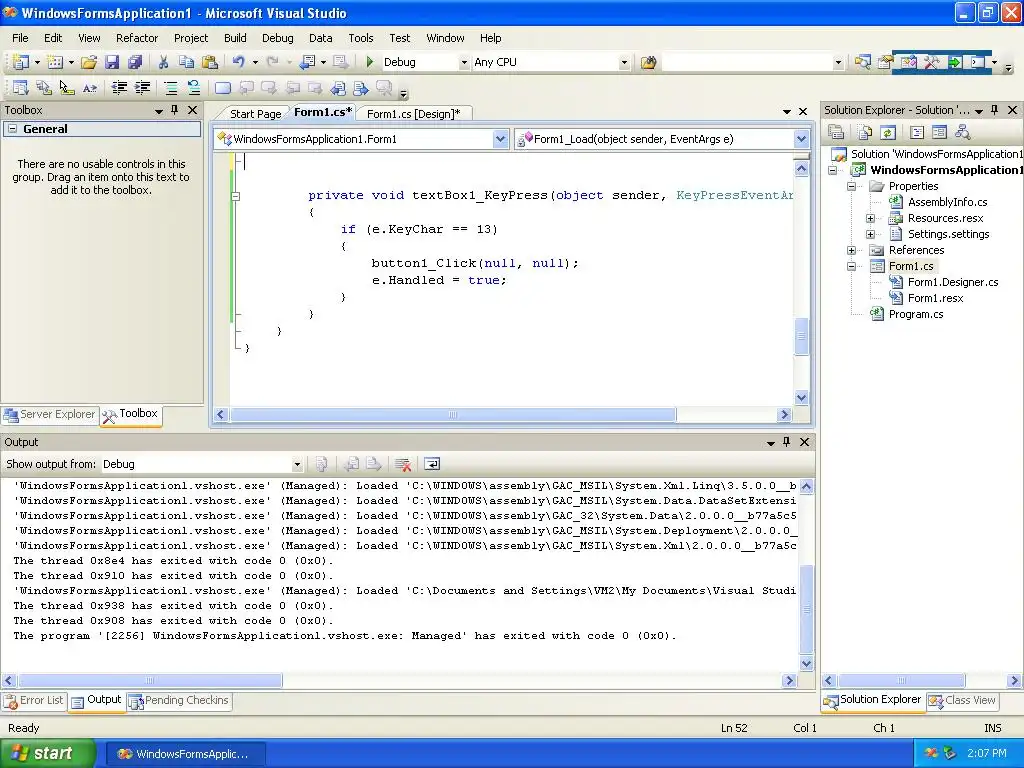Screen dimensions: 1024x768
Task: Collapse the General group in Toolbox
Action: pos(12,129)
